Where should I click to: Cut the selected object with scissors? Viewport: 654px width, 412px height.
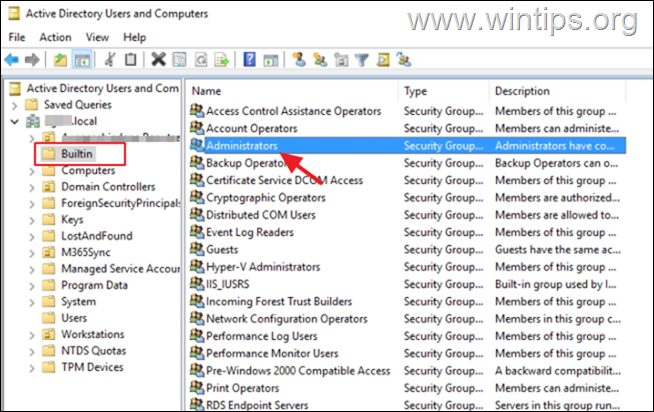click(110, 60)
